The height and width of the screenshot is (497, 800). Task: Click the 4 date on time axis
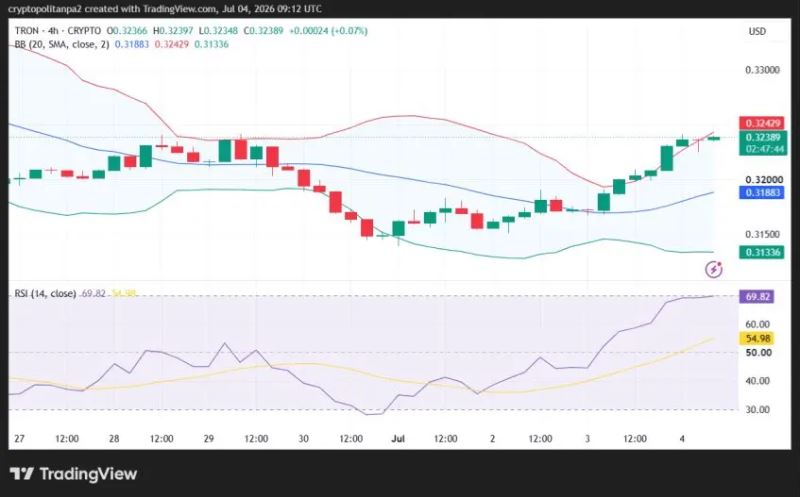tap(682, 438)
